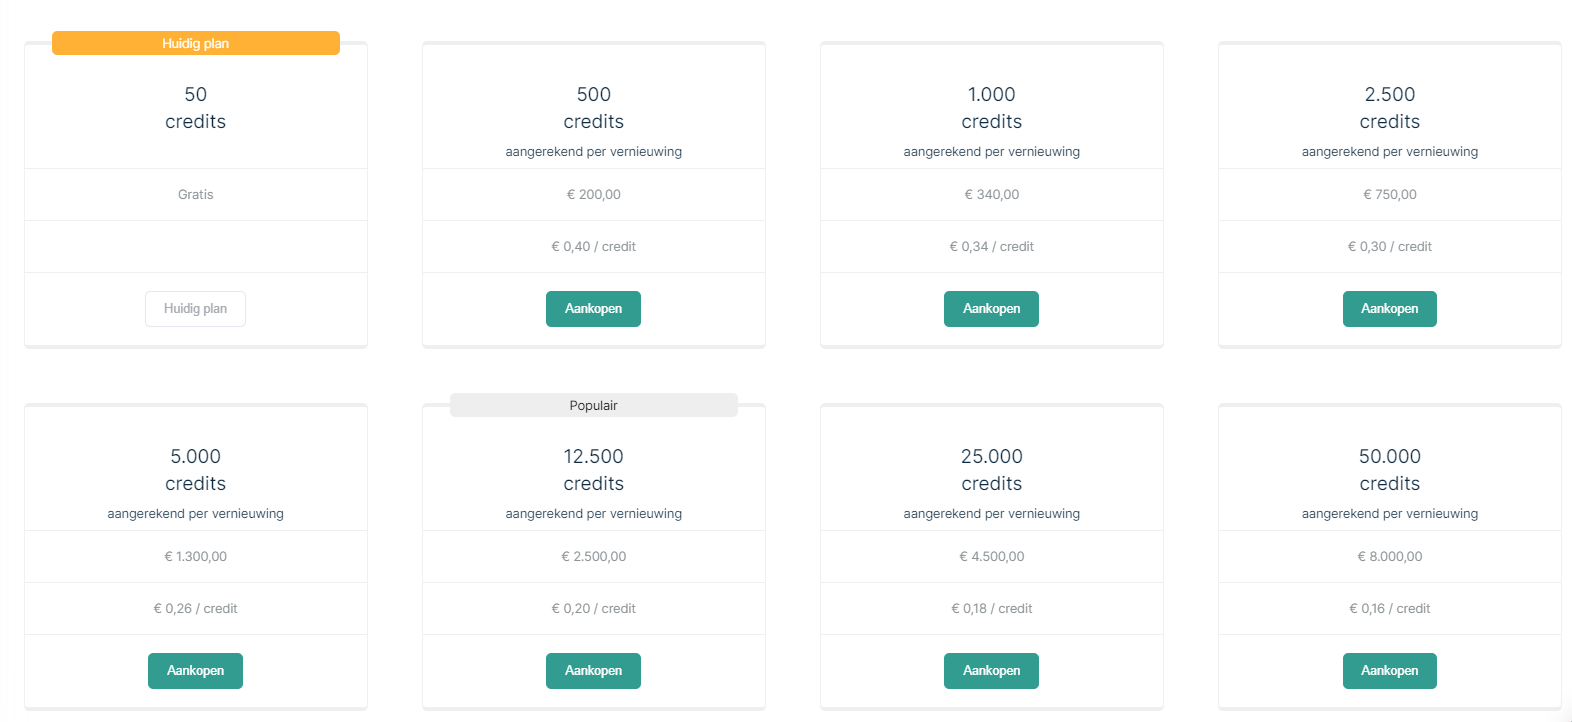
Task: Purchase the 5.000 credits plan
Action: click(195, 671)
